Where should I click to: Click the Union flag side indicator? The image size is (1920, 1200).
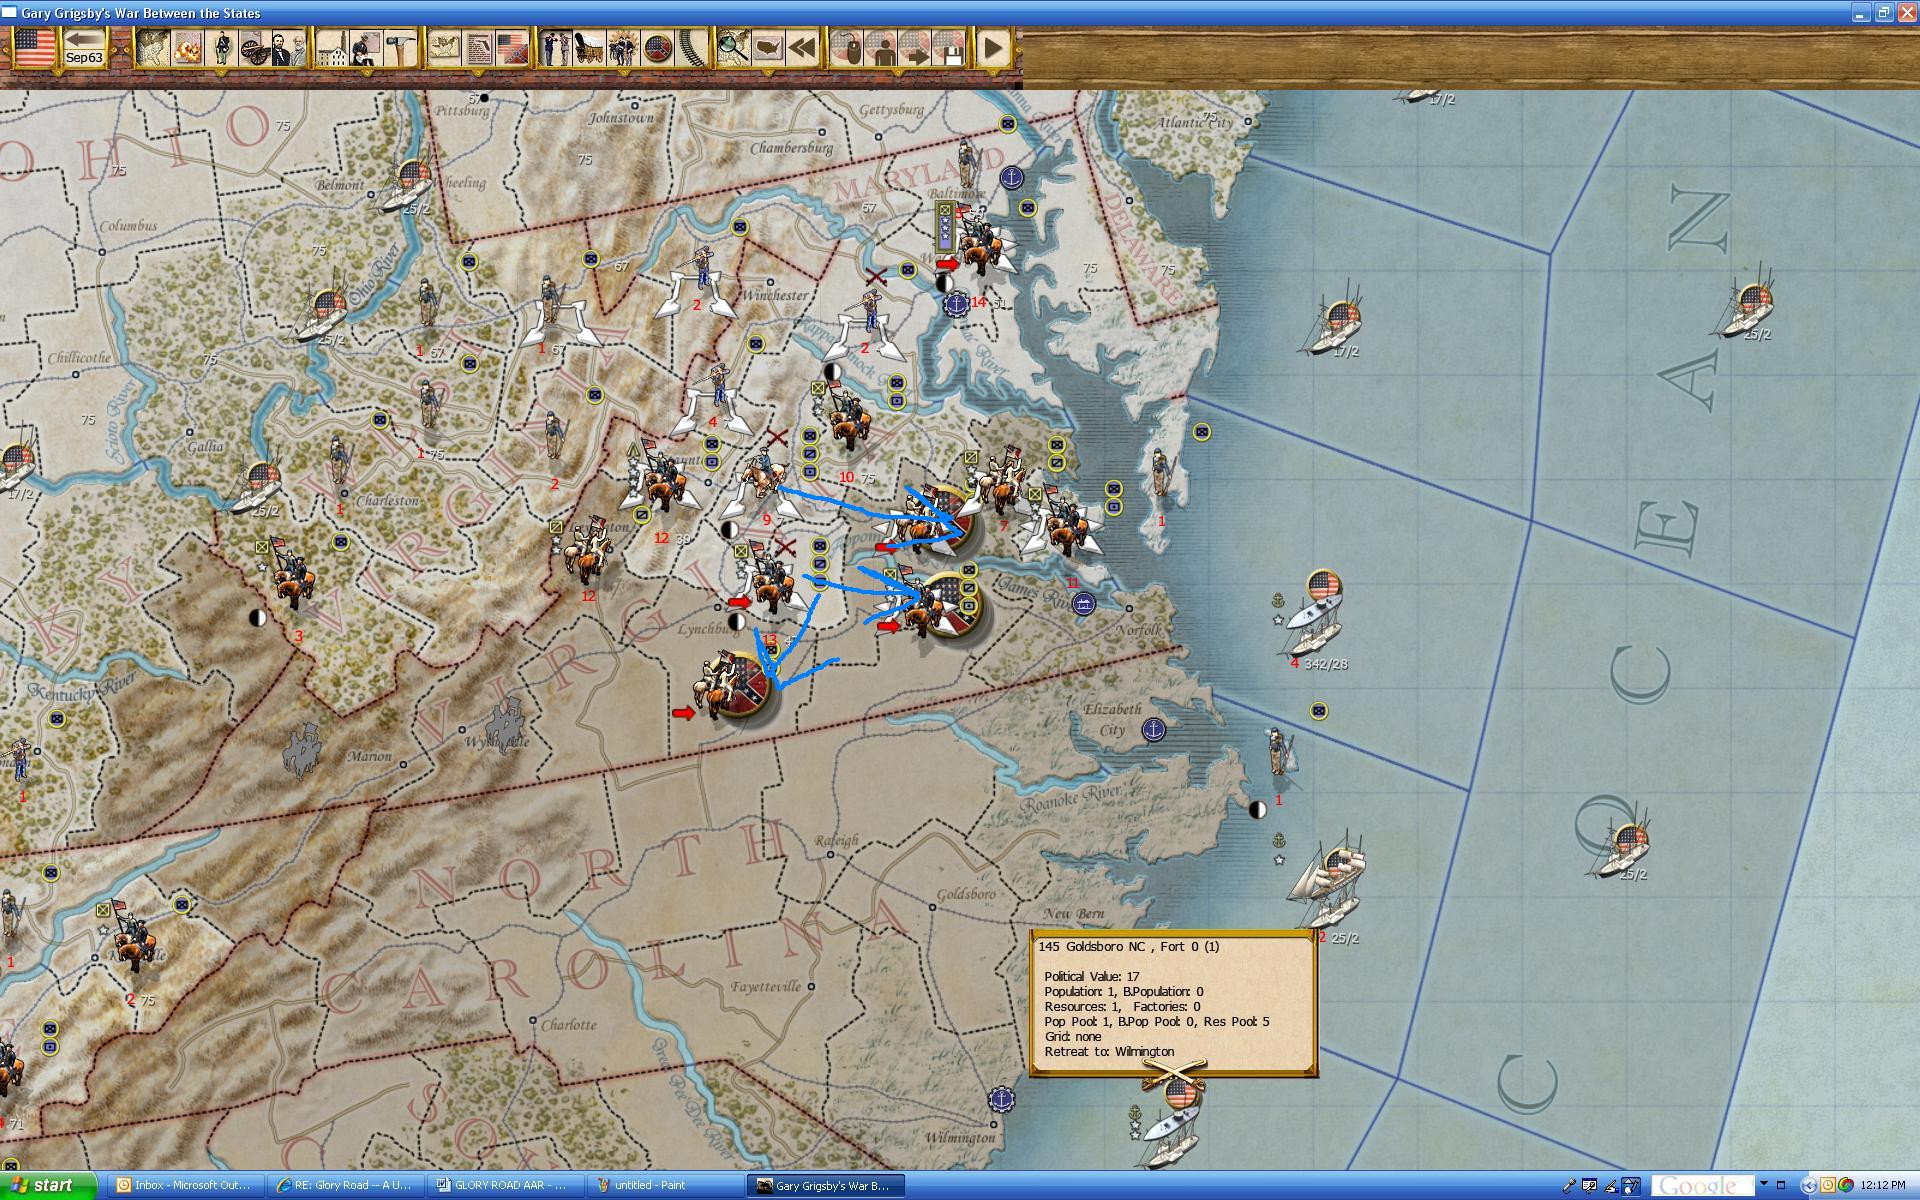click(34, 47)
